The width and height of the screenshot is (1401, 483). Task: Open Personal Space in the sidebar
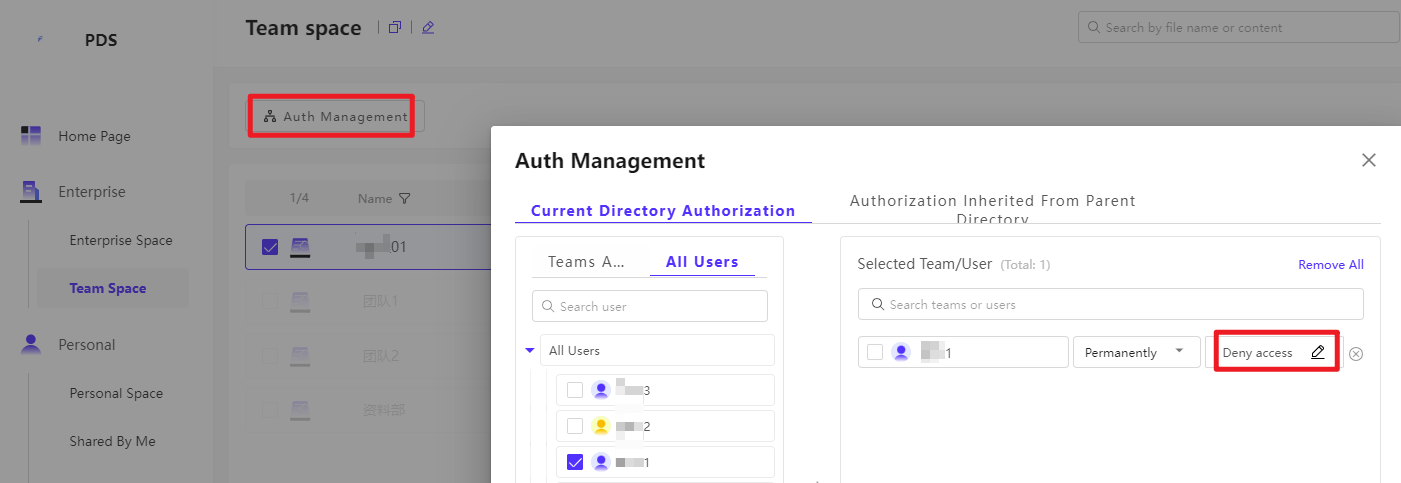point(116,393)
